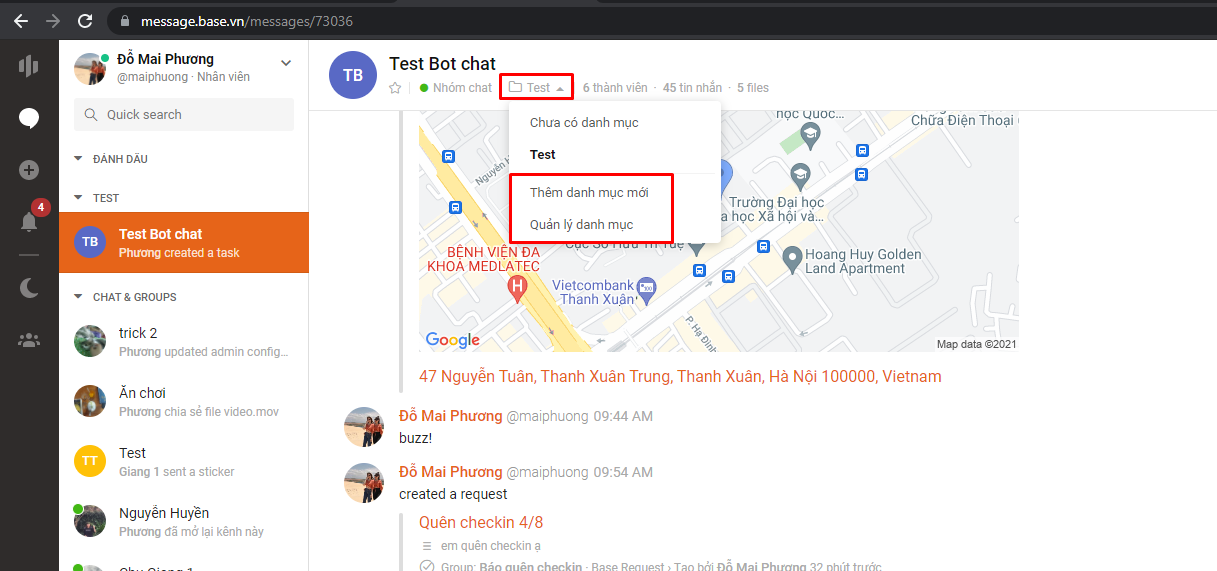Screen dimensions: 1217x571
Task: Open the notifications bell with badge 4
Action: (x=29, y=222)
